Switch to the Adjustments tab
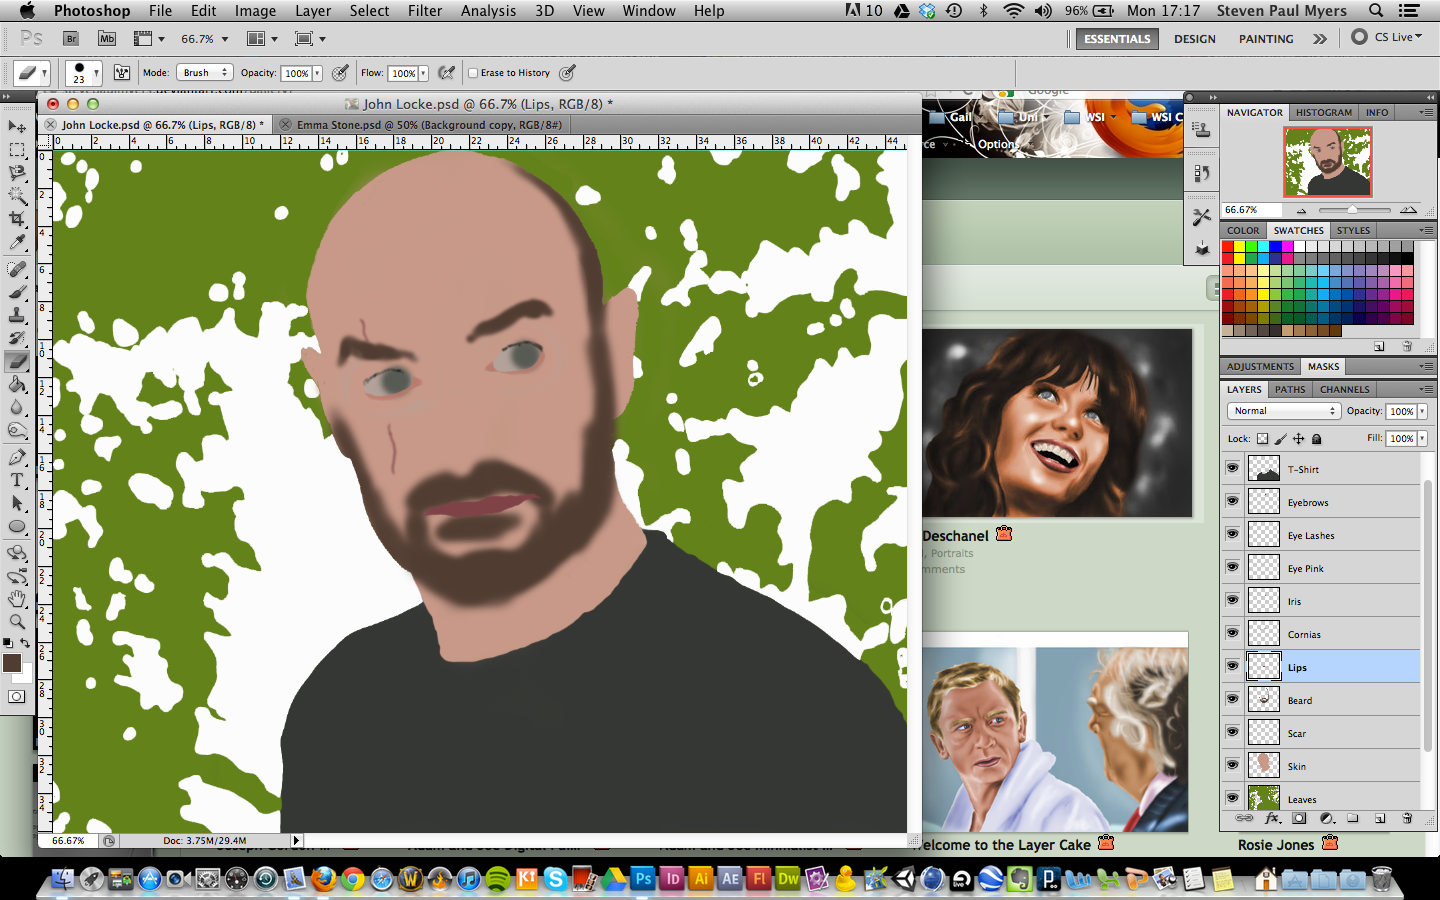 pos(1260,367)
